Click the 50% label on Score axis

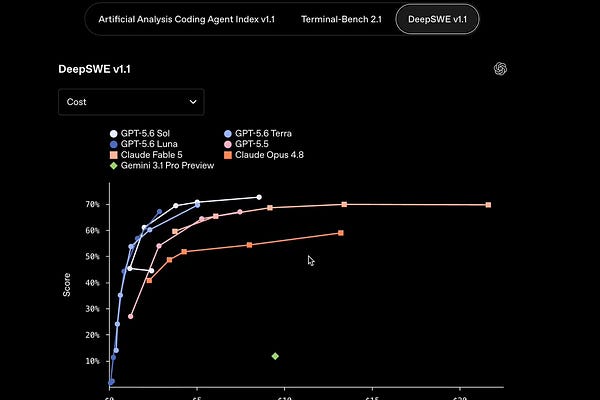(x=93, y=256)
